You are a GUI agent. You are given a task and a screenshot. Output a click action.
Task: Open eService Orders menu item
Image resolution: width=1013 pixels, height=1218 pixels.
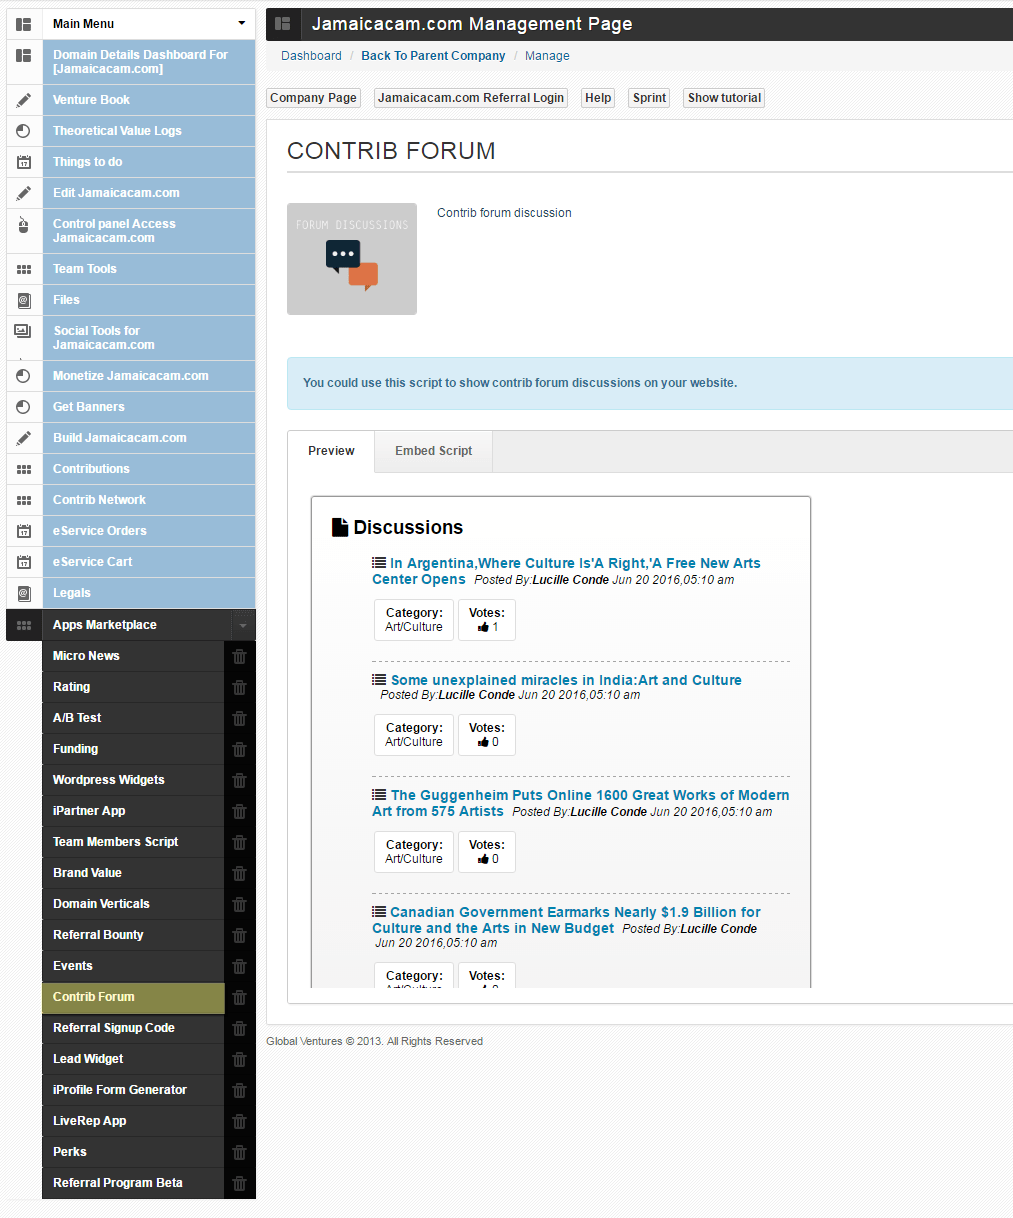click(x=149, y=531)
